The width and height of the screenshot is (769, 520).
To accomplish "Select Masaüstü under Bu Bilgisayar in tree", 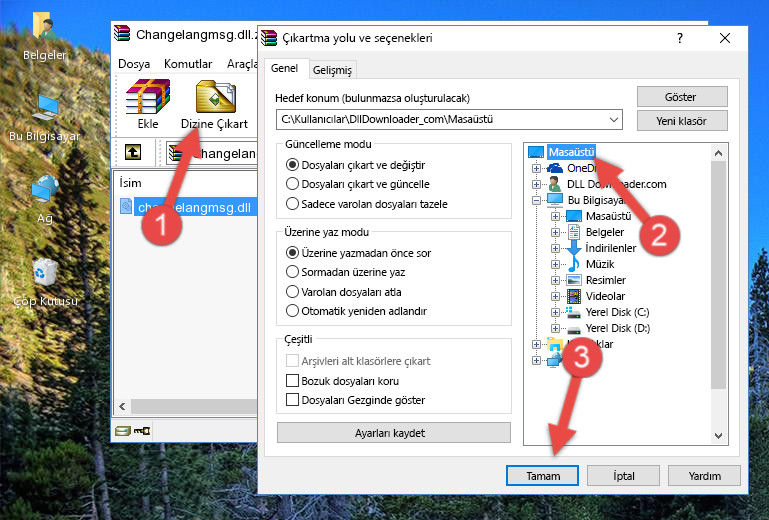I will [x=608, y=216].
